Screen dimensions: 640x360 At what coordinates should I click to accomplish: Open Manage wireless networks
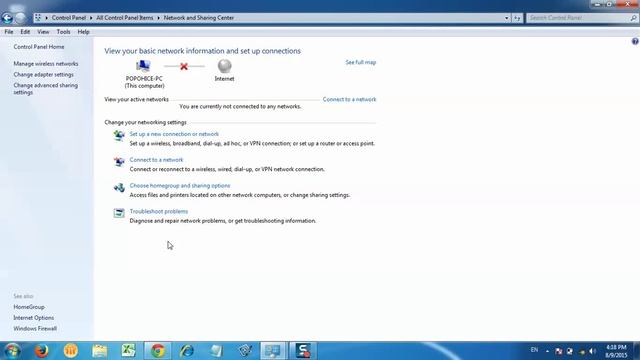[46, 64]
